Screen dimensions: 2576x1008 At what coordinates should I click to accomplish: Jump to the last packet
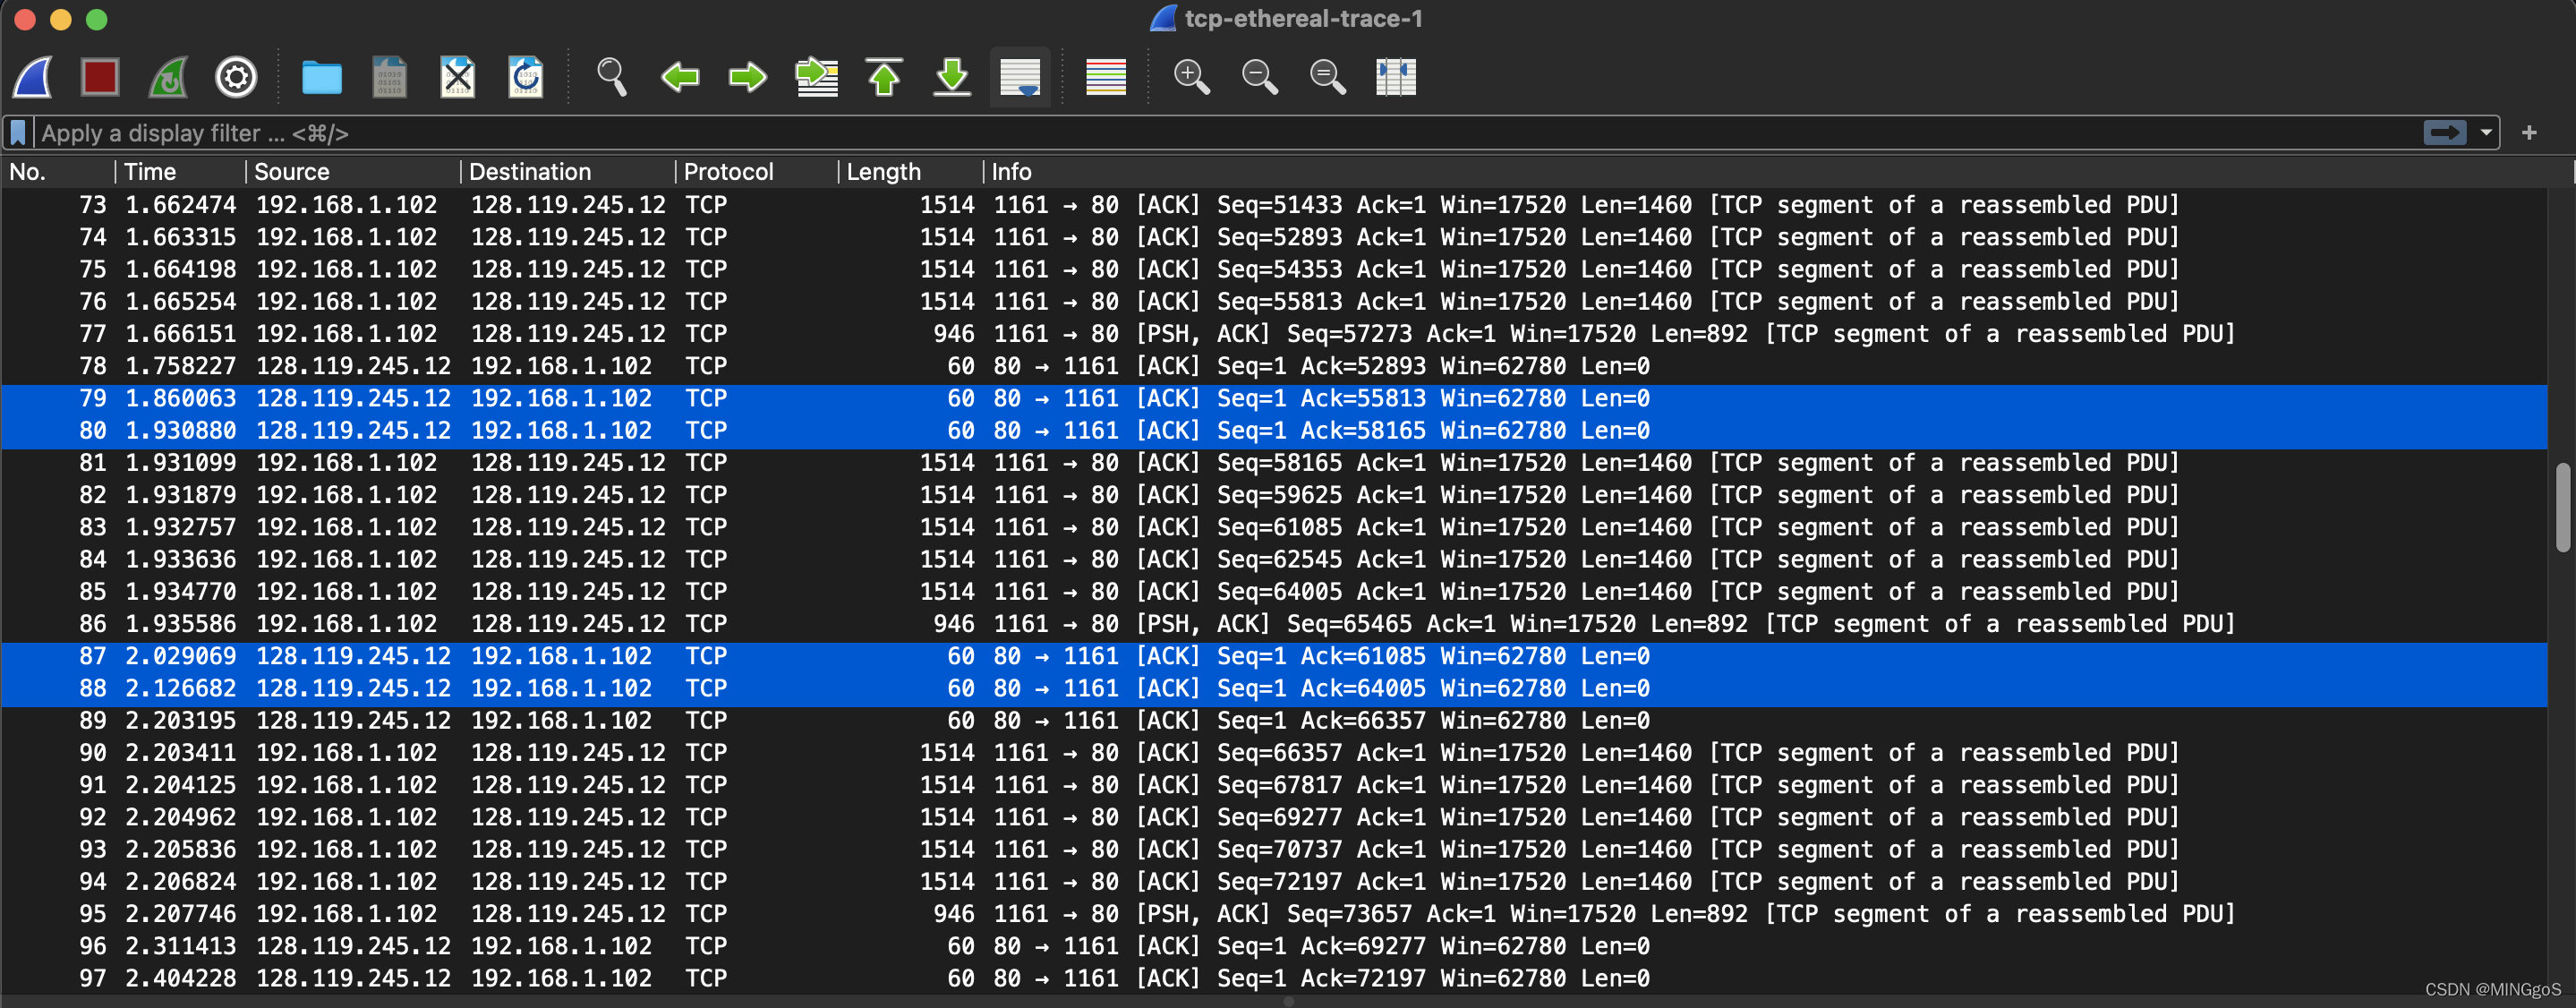(x=952, y=77)
